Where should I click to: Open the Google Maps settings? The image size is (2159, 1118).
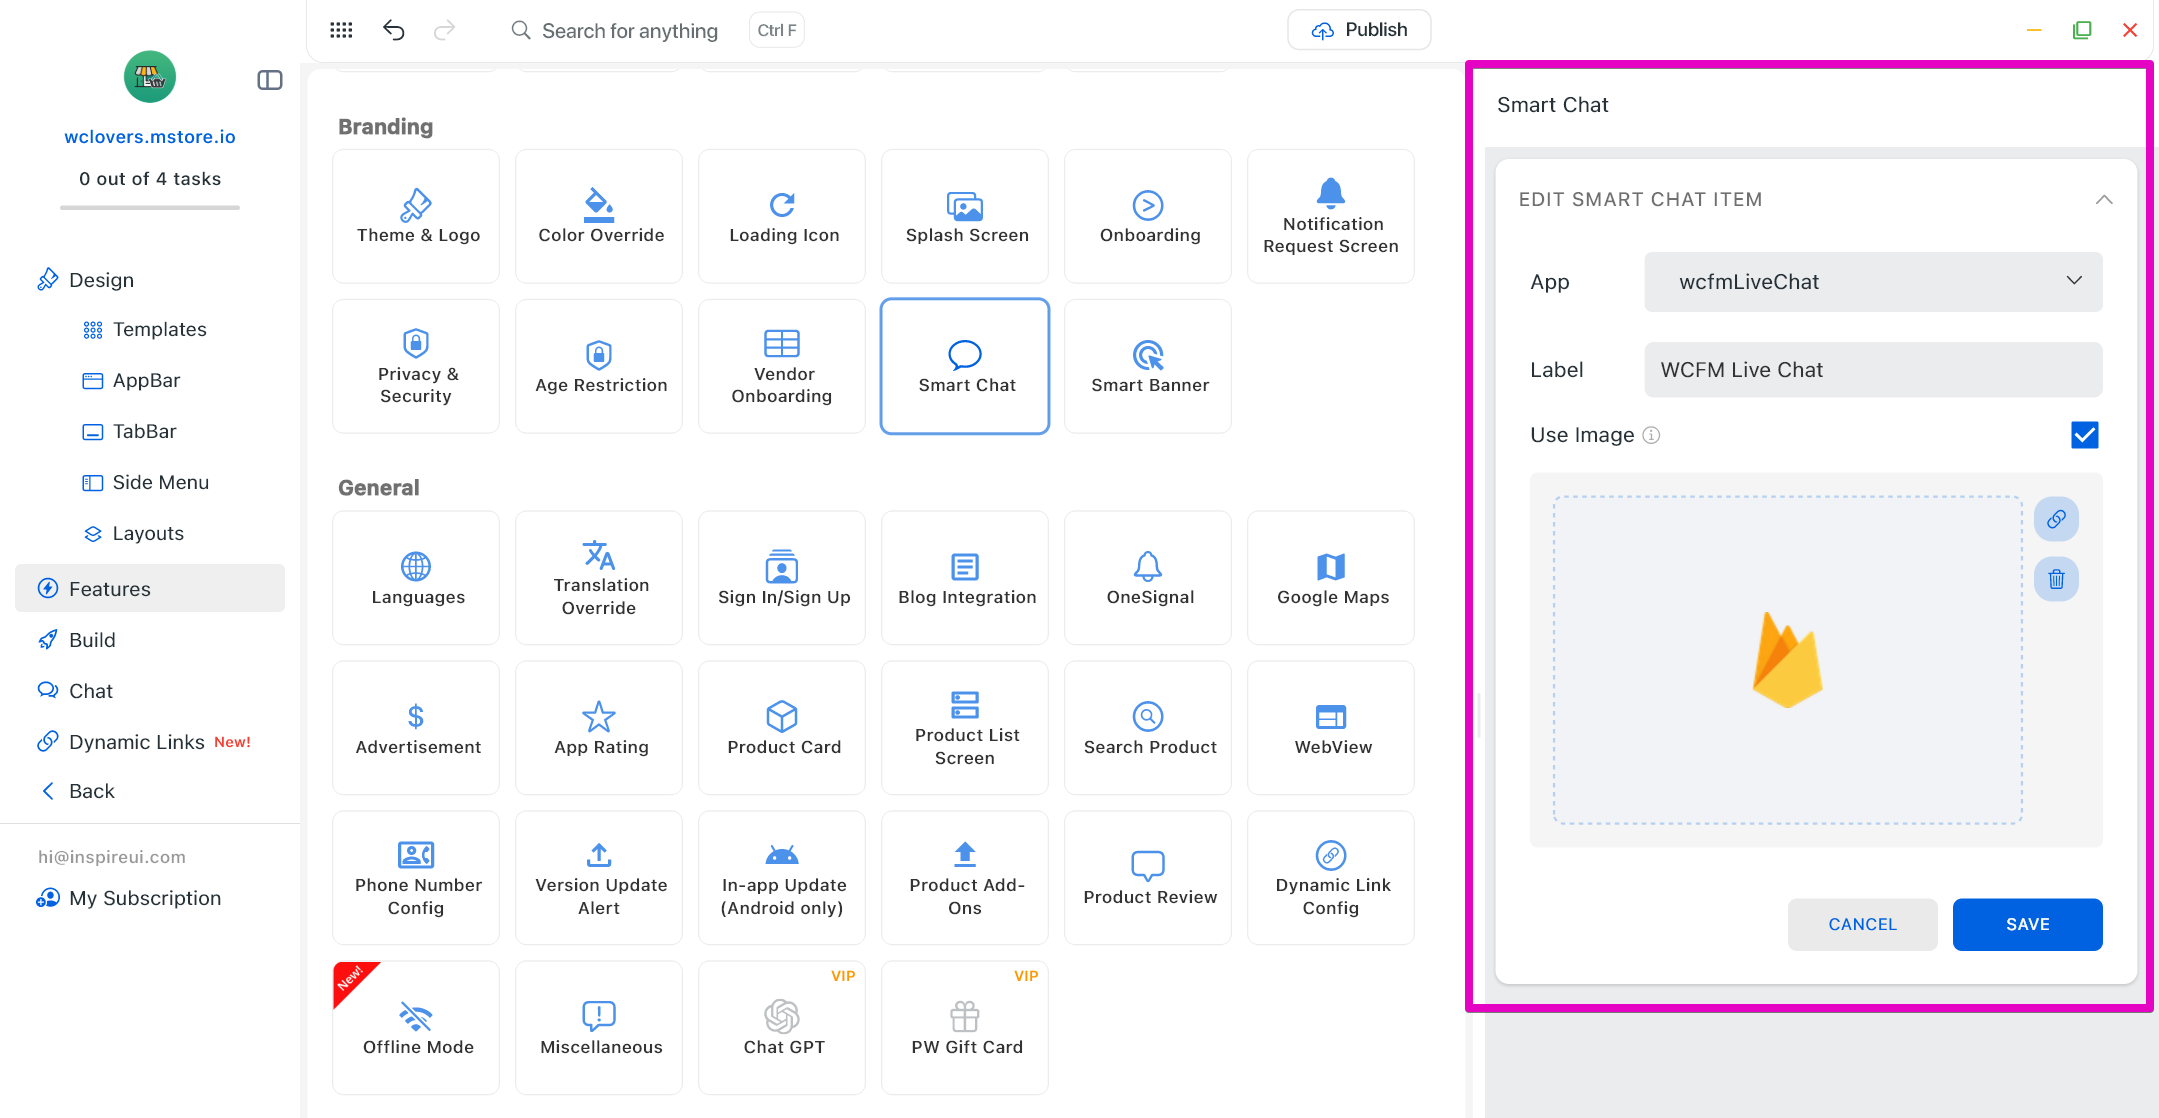[x=1331, y=578]
